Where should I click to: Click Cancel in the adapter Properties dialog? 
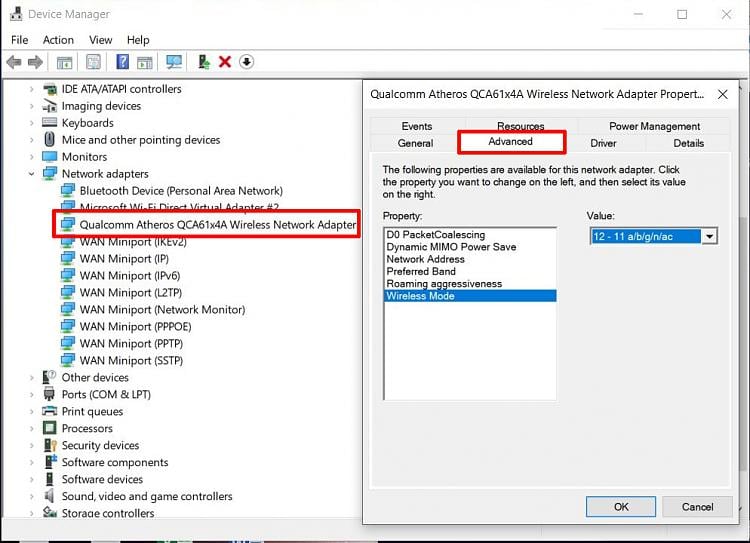[697, 507]
